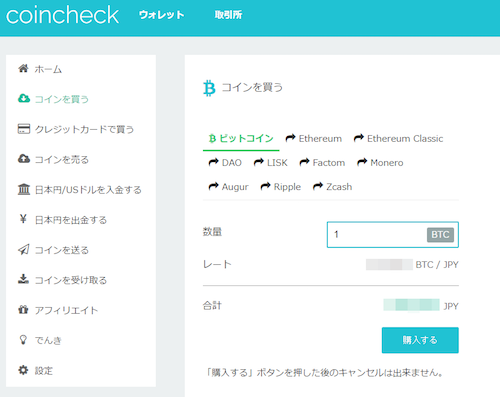Click the 合計 total label
500x397 pixels.
pos(212,305)
